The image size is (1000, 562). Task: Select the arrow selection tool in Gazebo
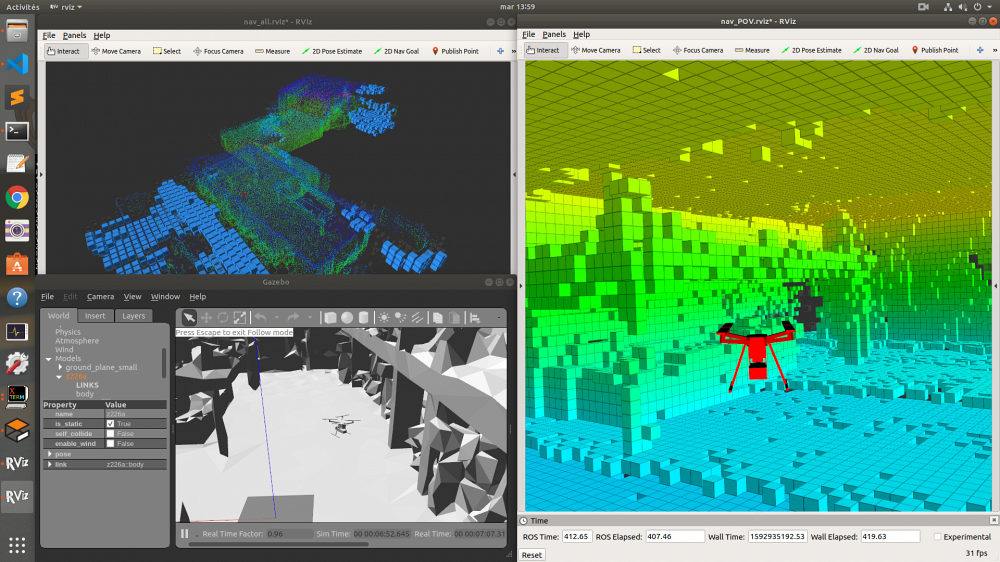(188, 318)
